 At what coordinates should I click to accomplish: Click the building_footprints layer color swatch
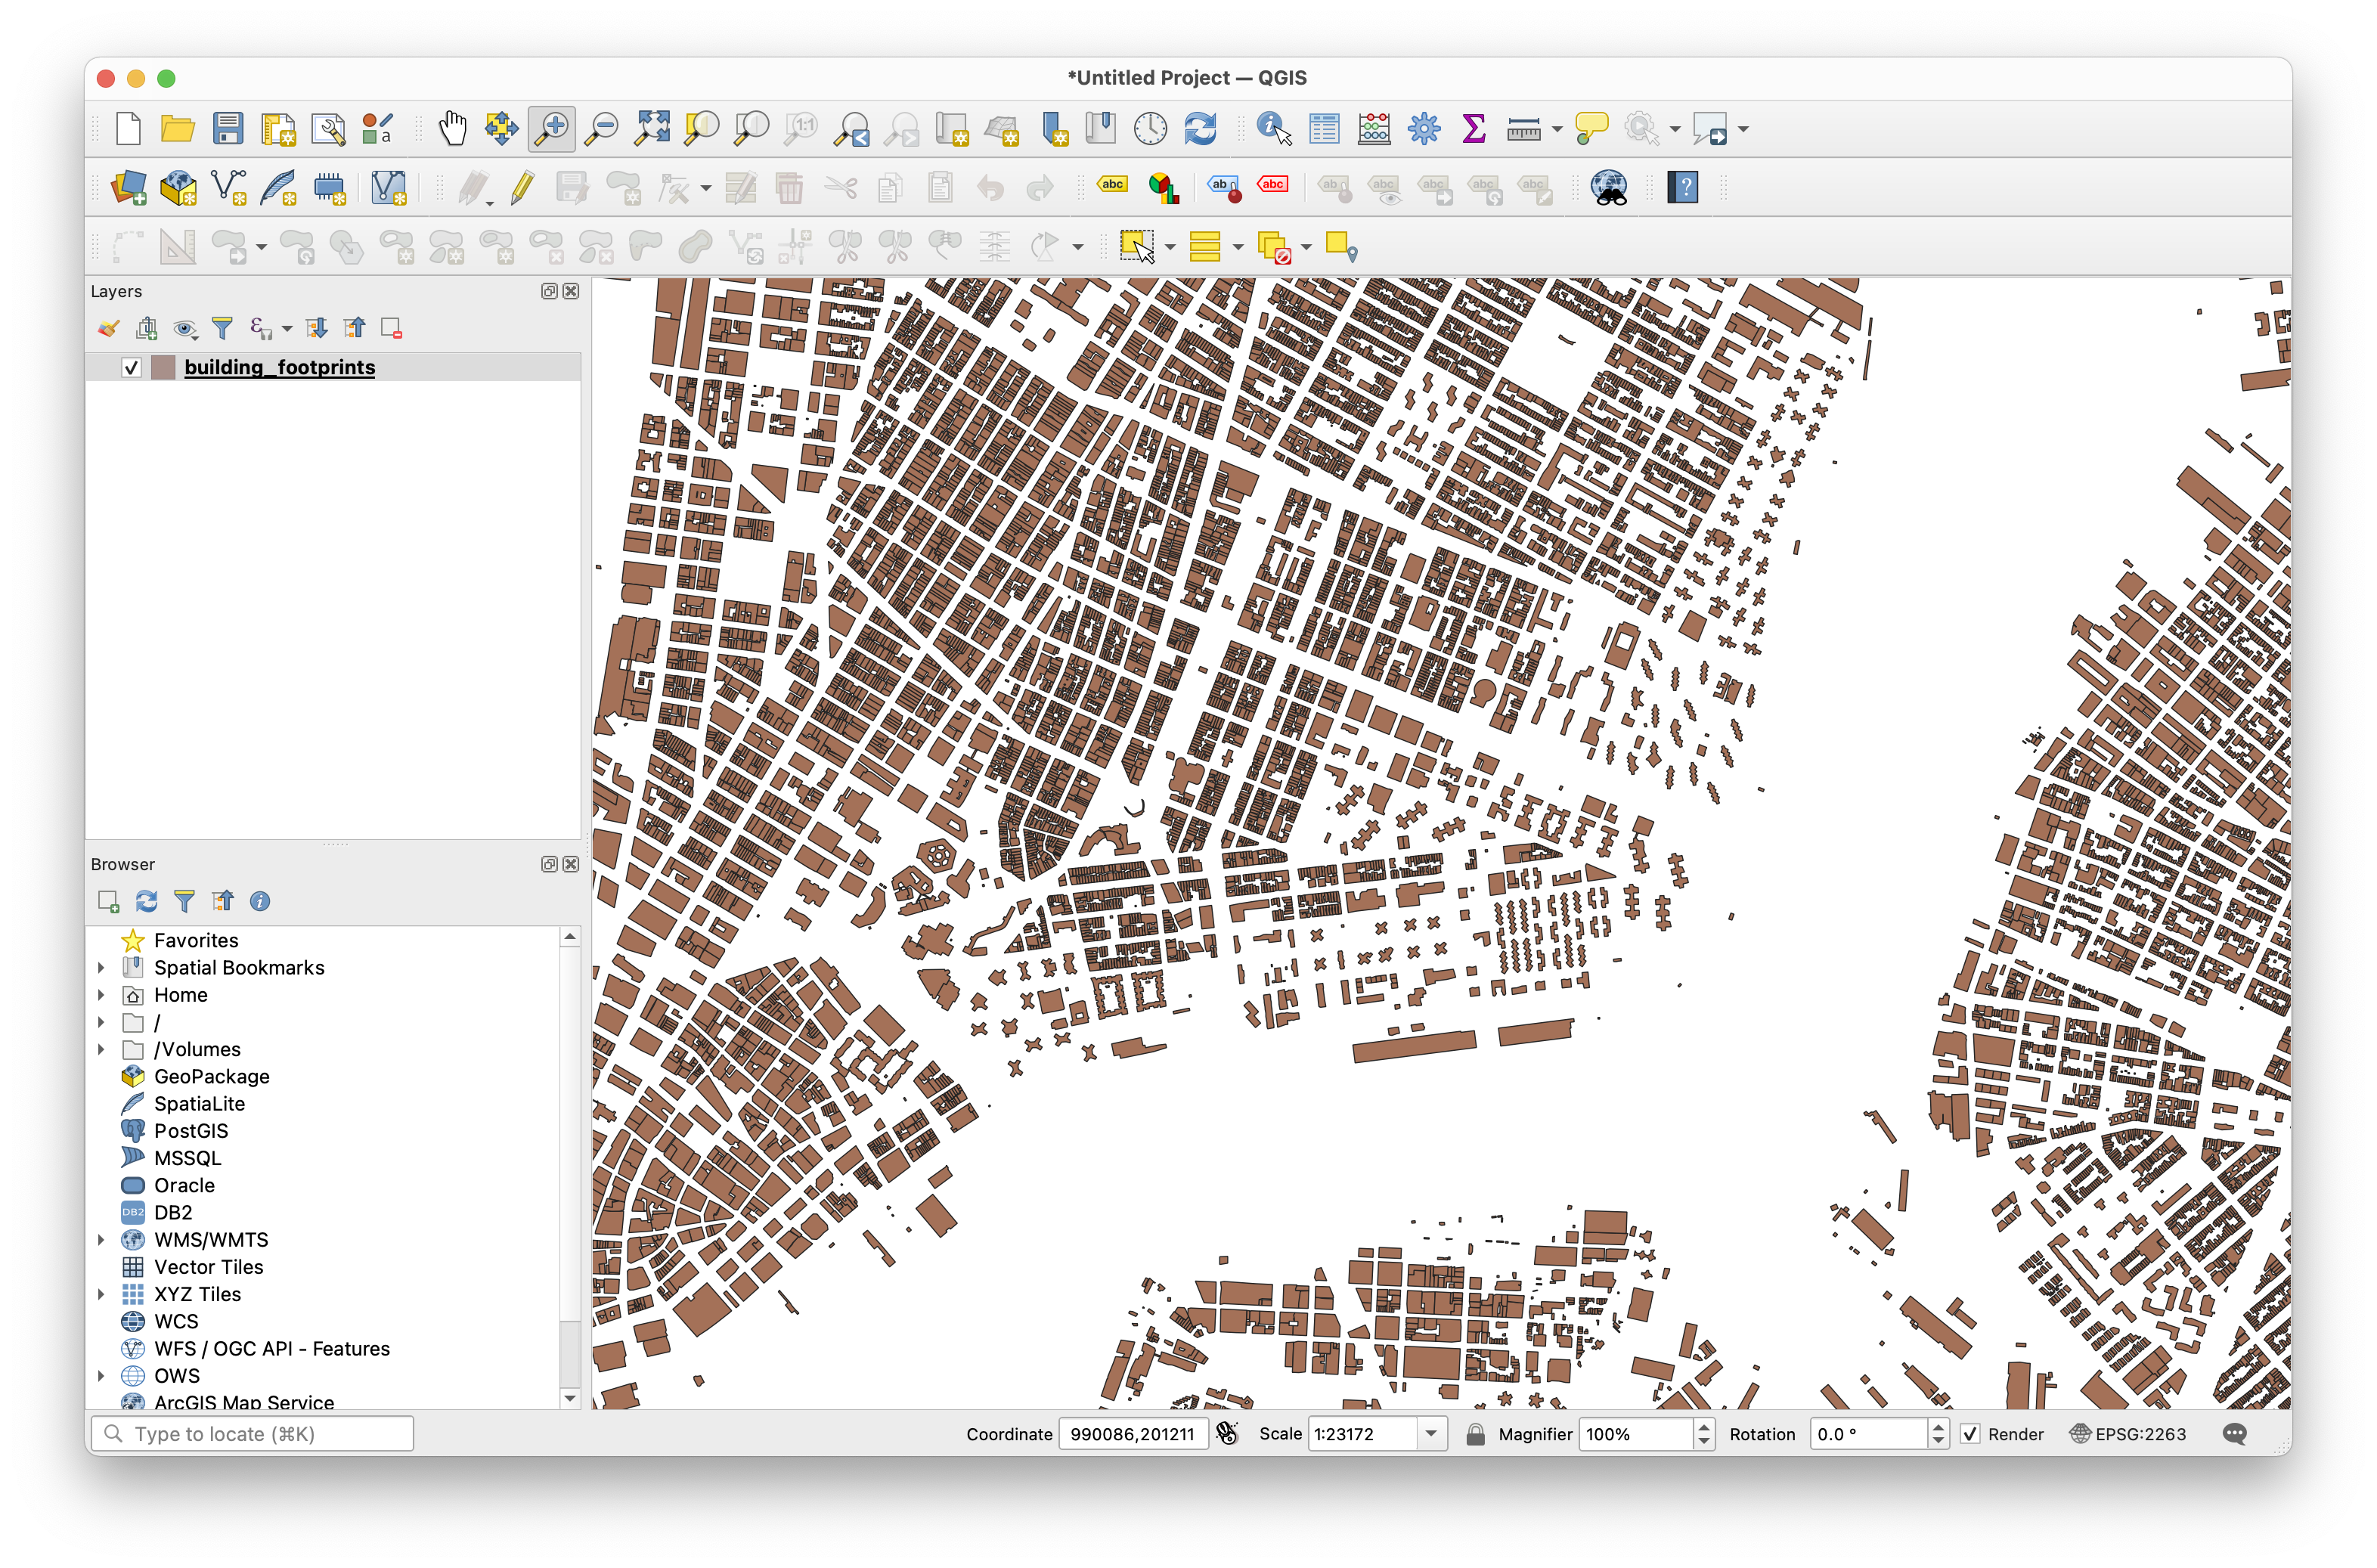163,368
